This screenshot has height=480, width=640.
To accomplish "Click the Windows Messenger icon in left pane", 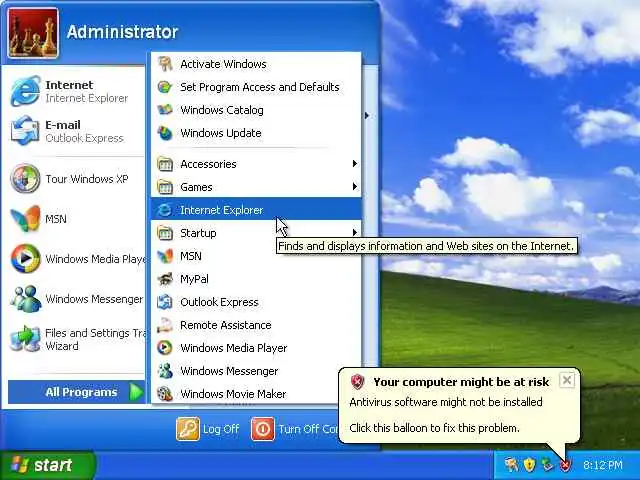I will pos(25,299).
